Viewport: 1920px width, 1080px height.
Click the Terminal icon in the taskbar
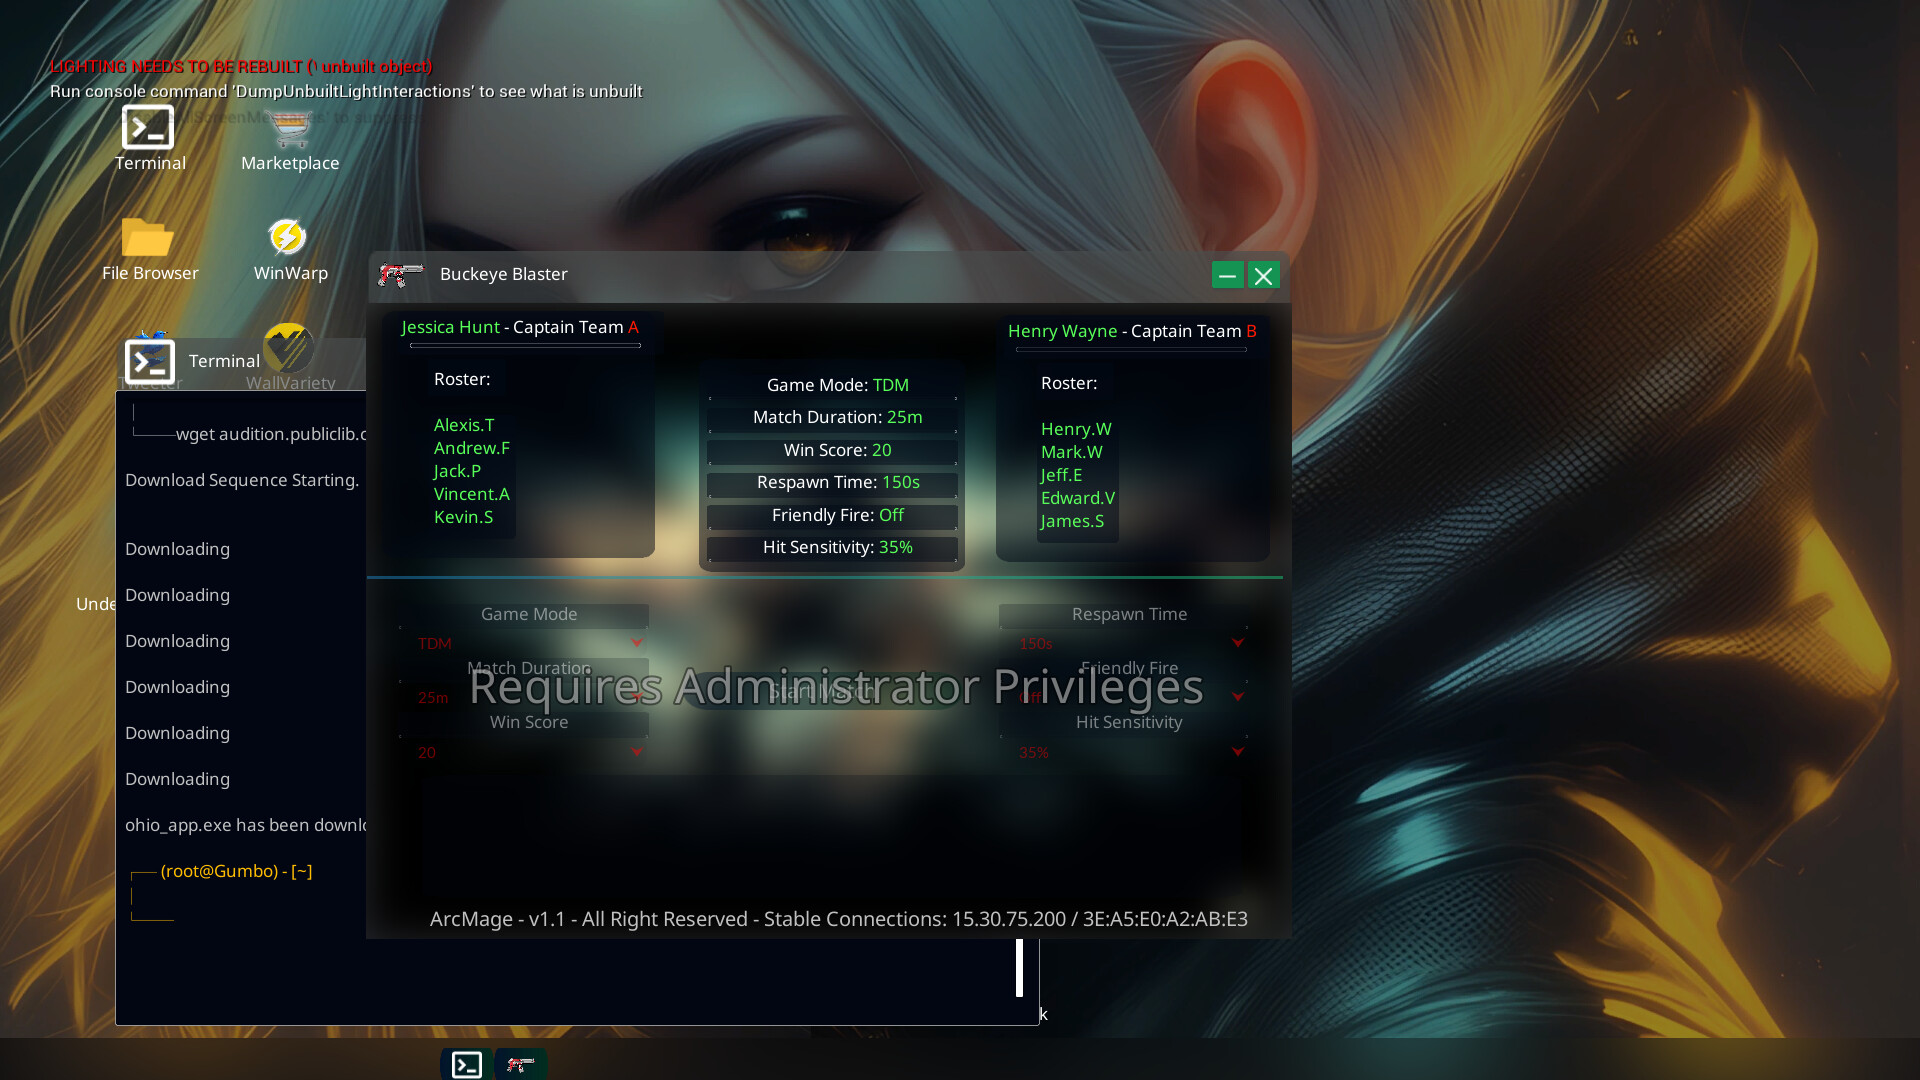click(465, 1064)
